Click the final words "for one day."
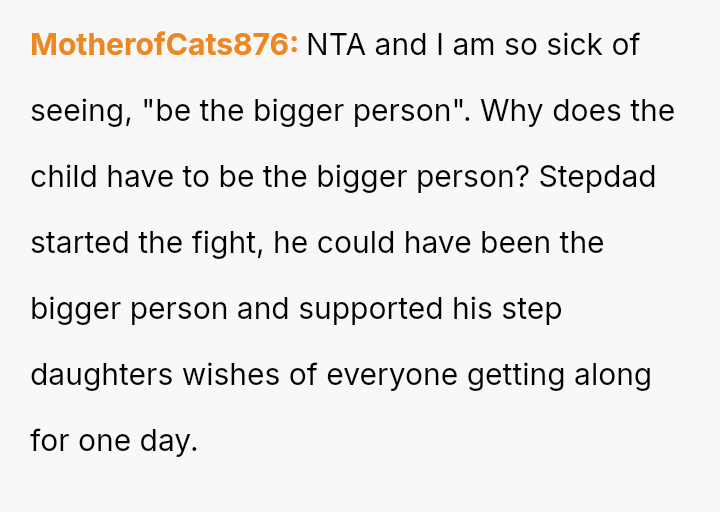This screenshot has height=512, width=720. click(x=114, y=441)
